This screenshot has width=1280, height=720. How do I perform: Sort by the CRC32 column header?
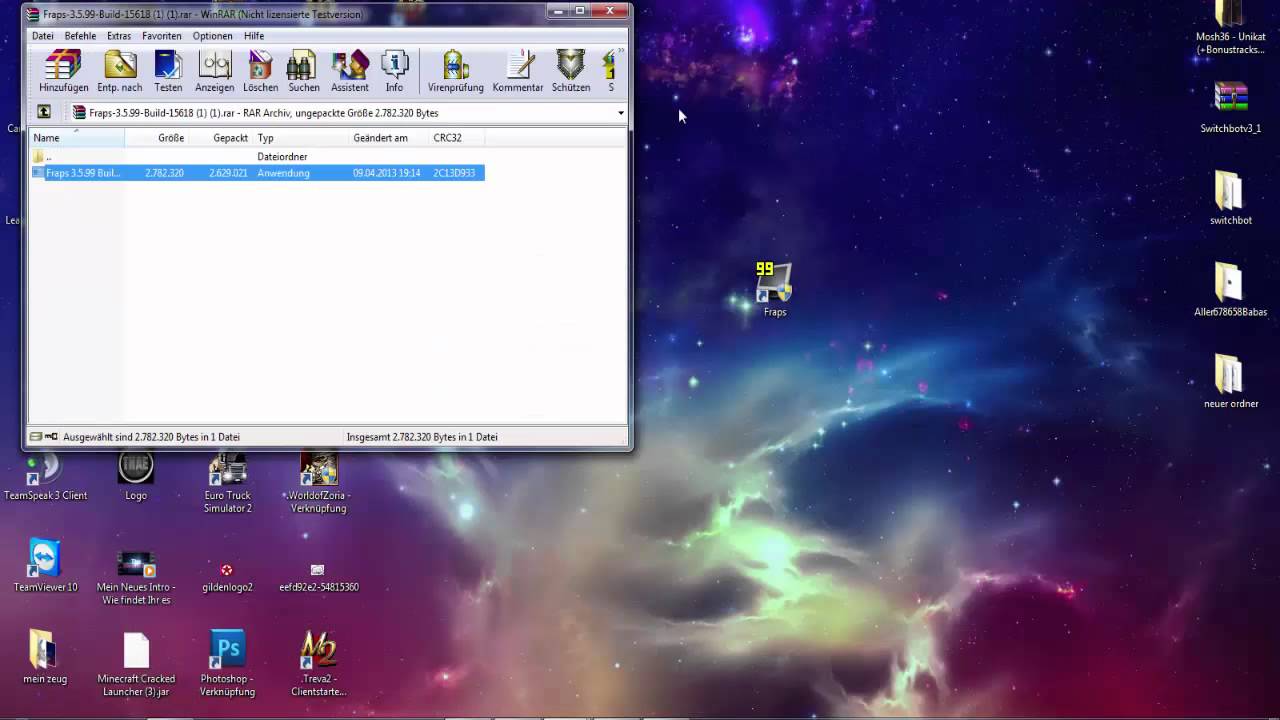pyautogui.click(x=457, y=138)
